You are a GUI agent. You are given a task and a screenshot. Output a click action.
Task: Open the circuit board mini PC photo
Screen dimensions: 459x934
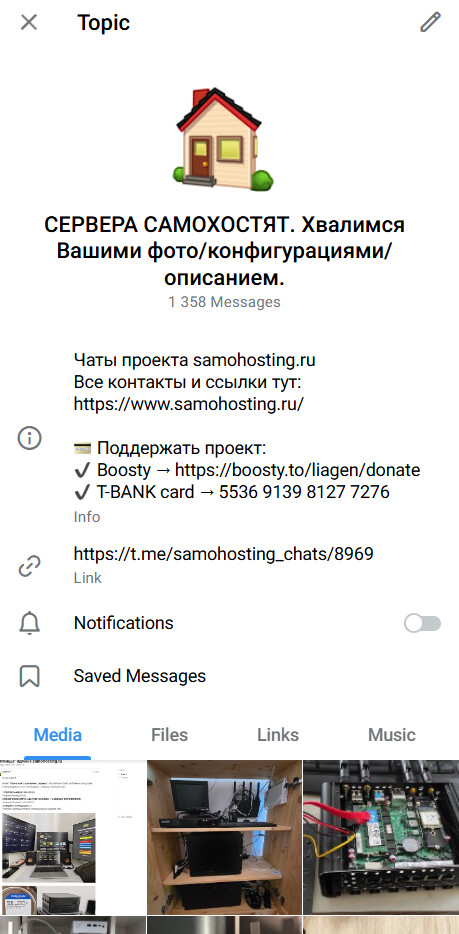[x=381, y=837]
